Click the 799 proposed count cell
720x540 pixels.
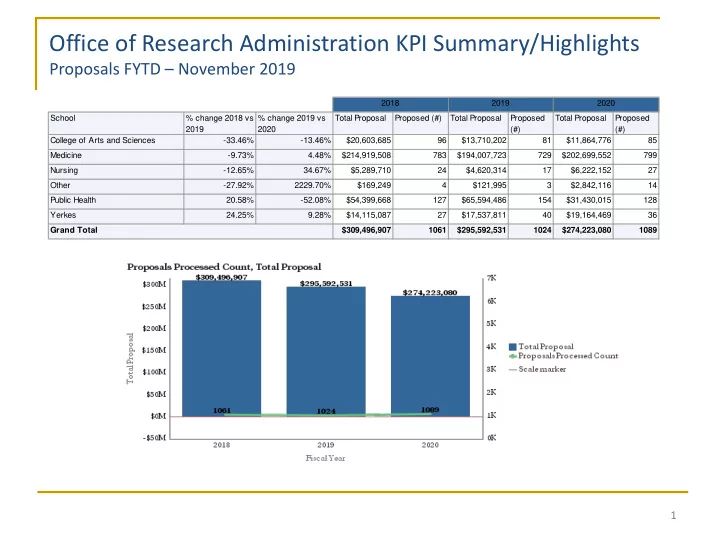[x=636, y=156]
